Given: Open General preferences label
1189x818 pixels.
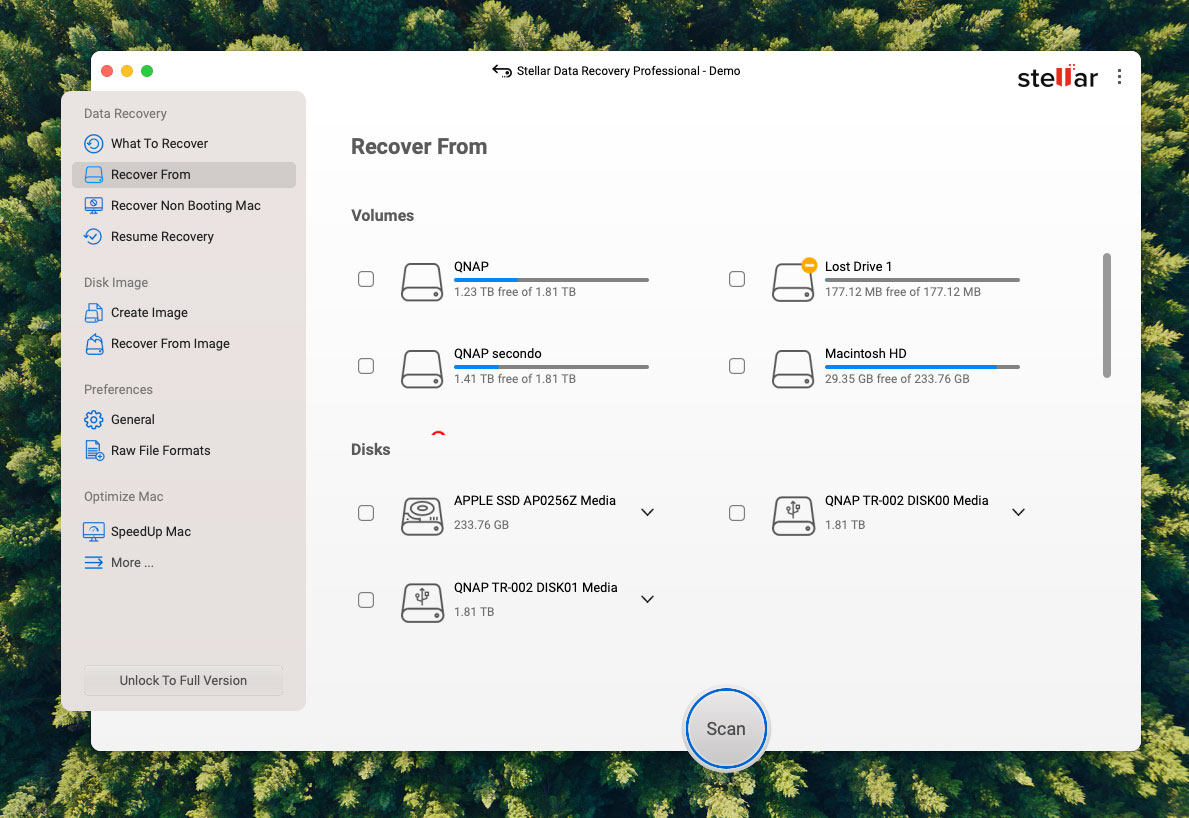Looking at the screenshot, I should (133, 419).
